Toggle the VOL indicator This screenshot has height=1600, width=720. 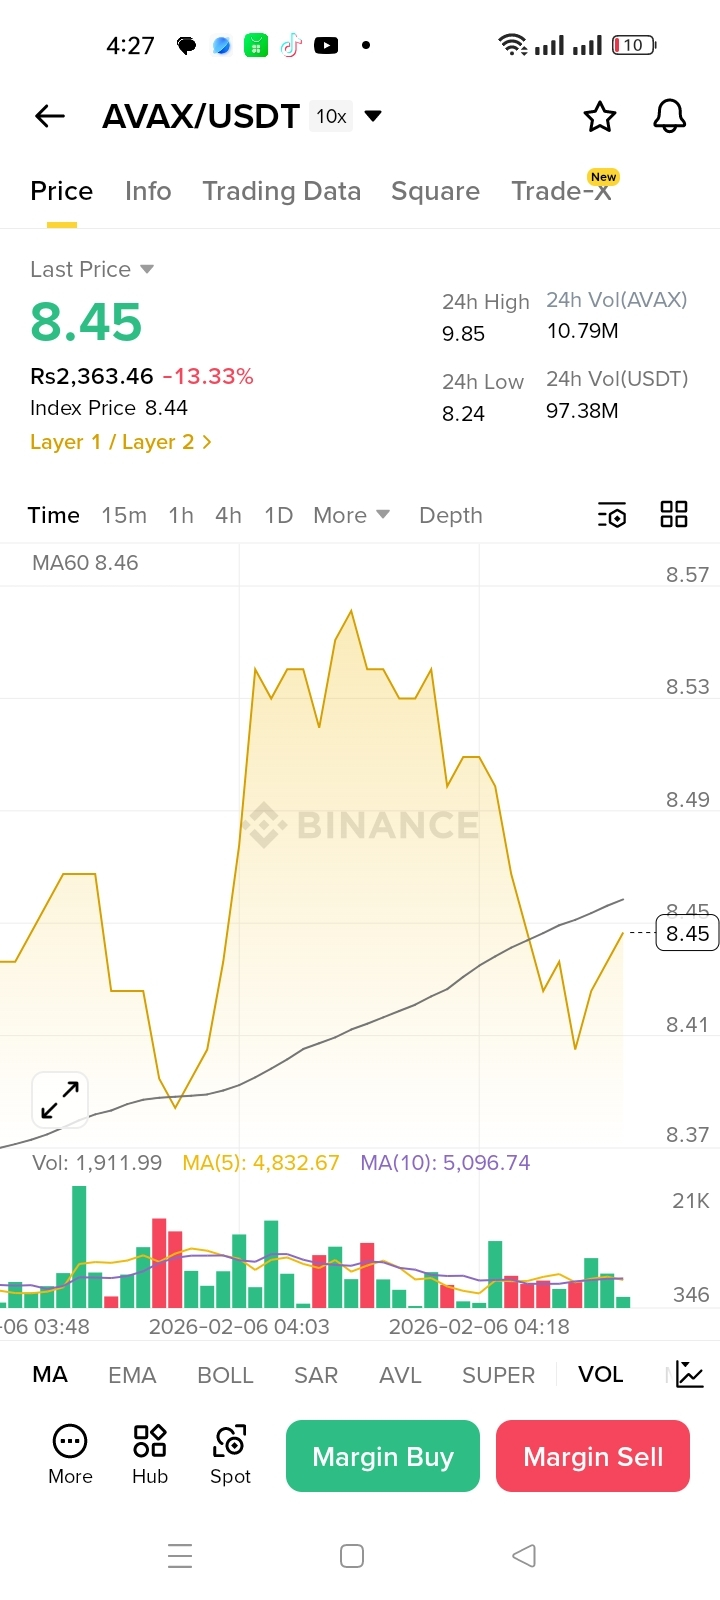[600, 1375]
